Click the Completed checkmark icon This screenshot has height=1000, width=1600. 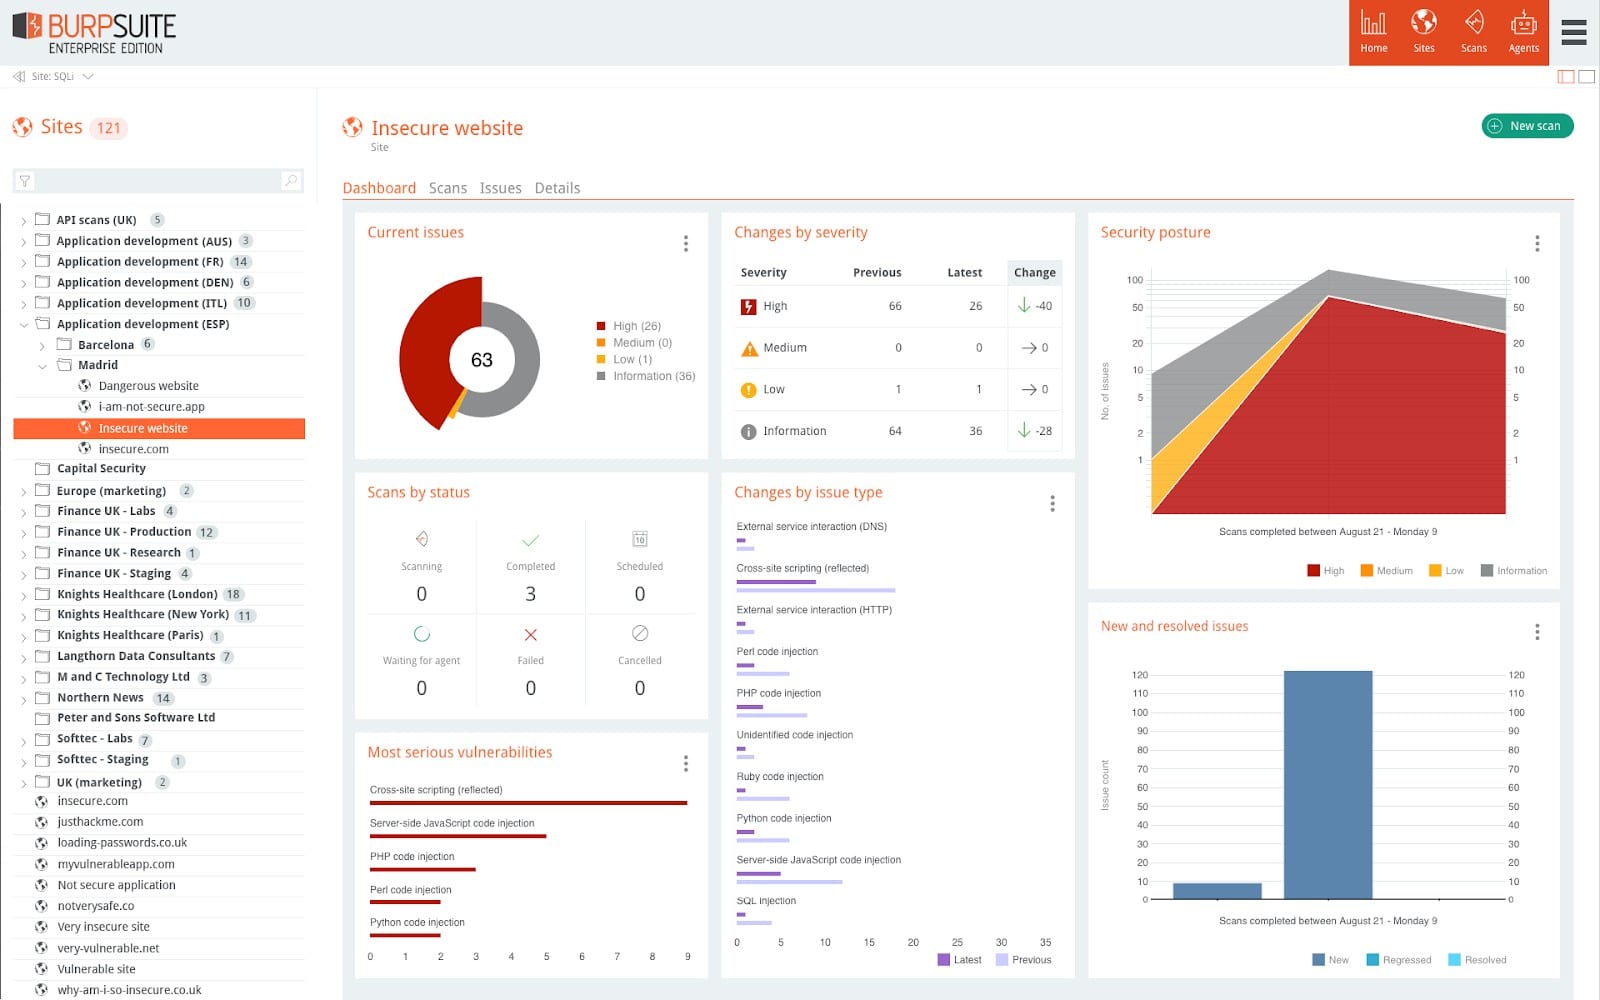click(x=530, y=540)
